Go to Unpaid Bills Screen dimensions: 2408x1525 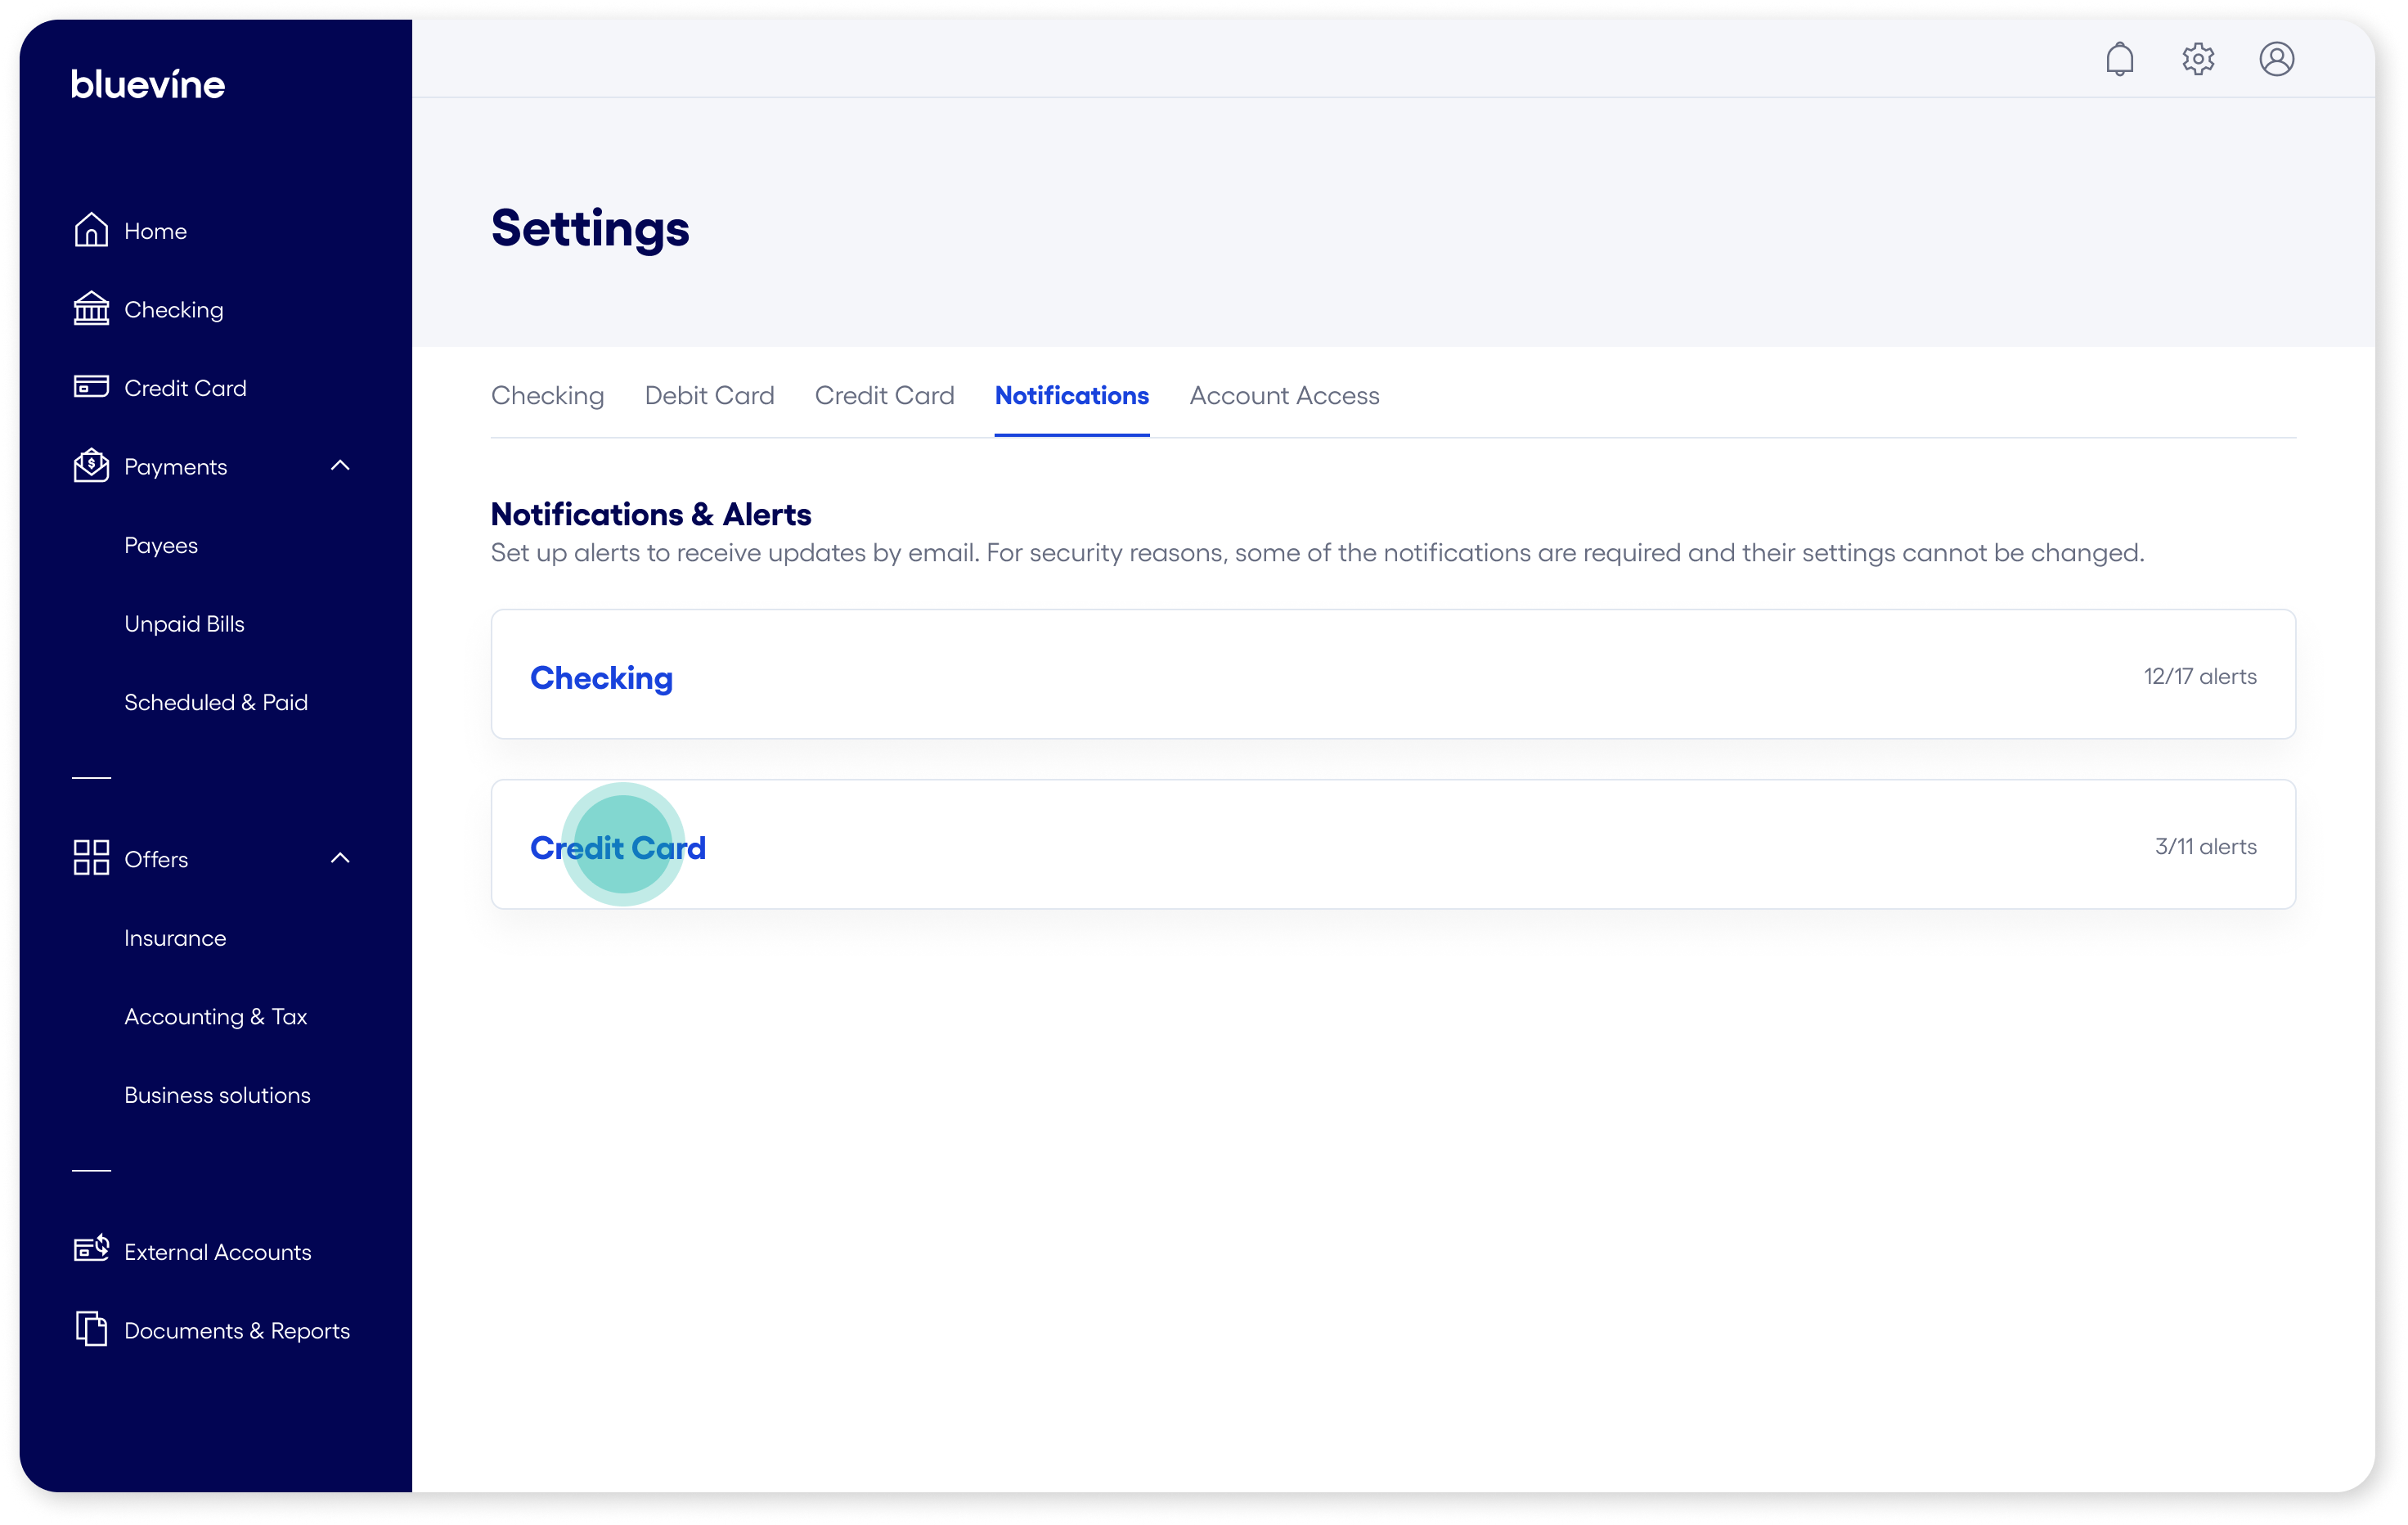(x=184, y=623)
